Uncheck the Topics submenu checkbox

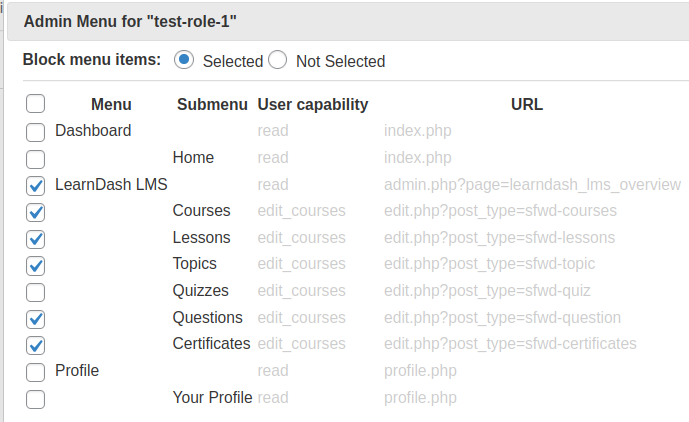pyautogui.click(x=36, y=266)
